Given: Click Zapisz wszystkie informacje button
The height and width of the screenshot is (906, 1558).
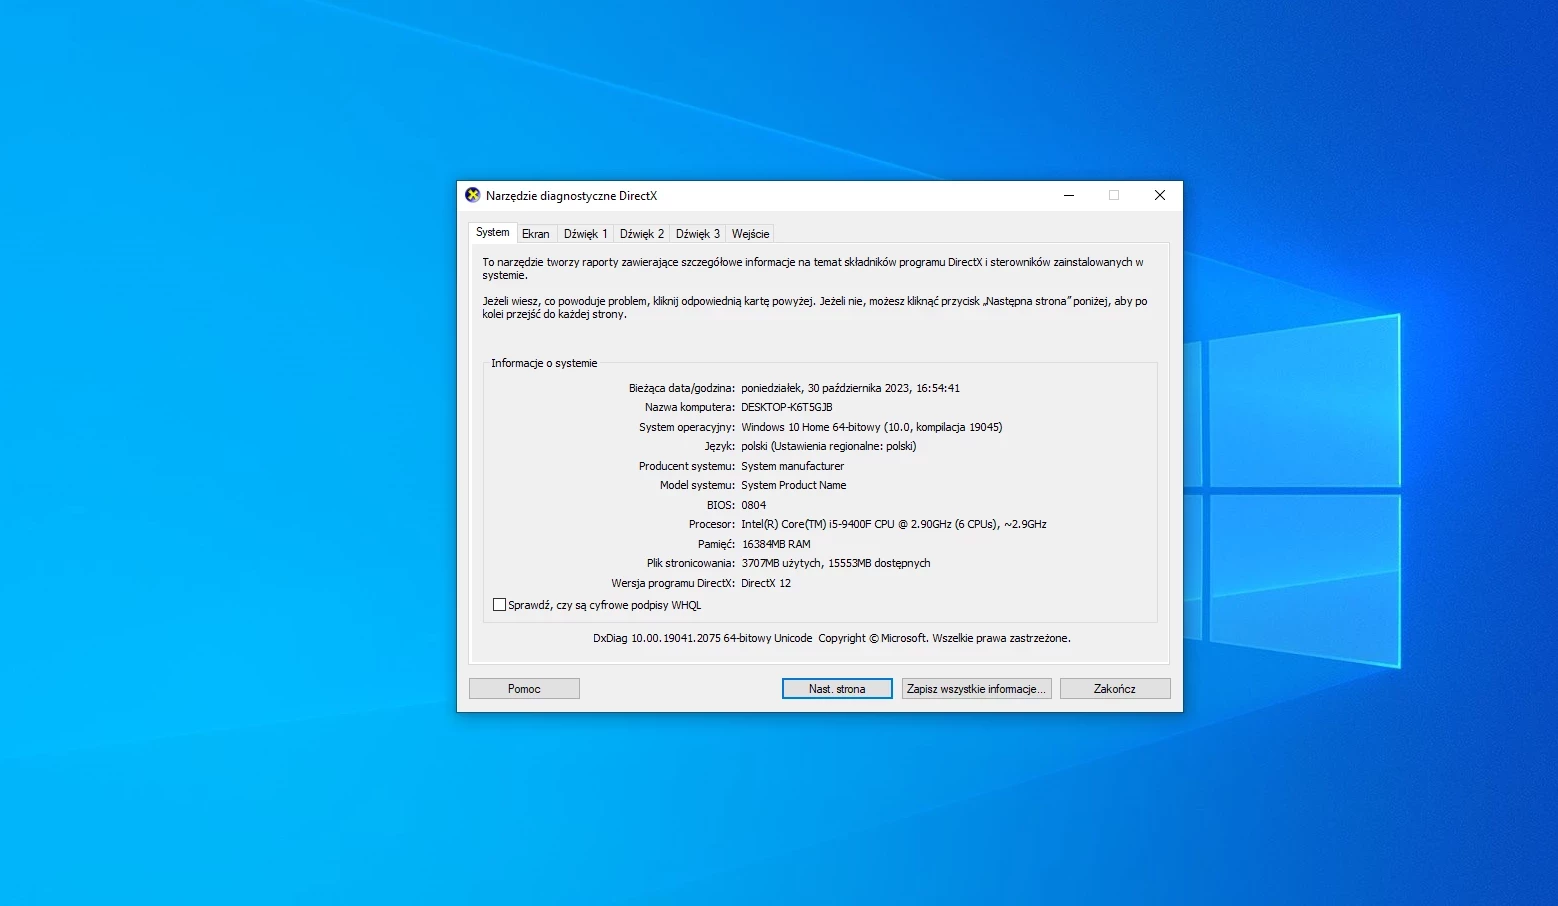Looking at the screenshot, I should pos(976,689).
